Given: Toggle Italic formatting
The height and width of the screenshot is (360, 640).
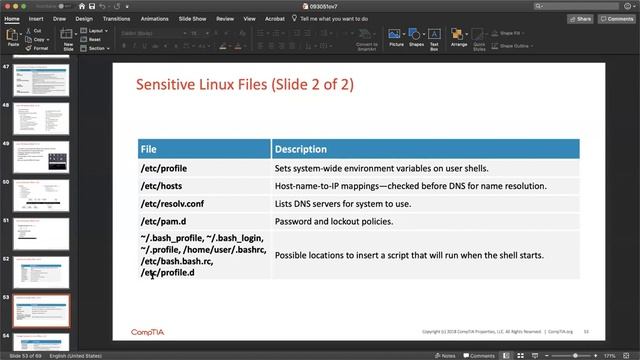Looking at the screenshot, I should point(134,46).
